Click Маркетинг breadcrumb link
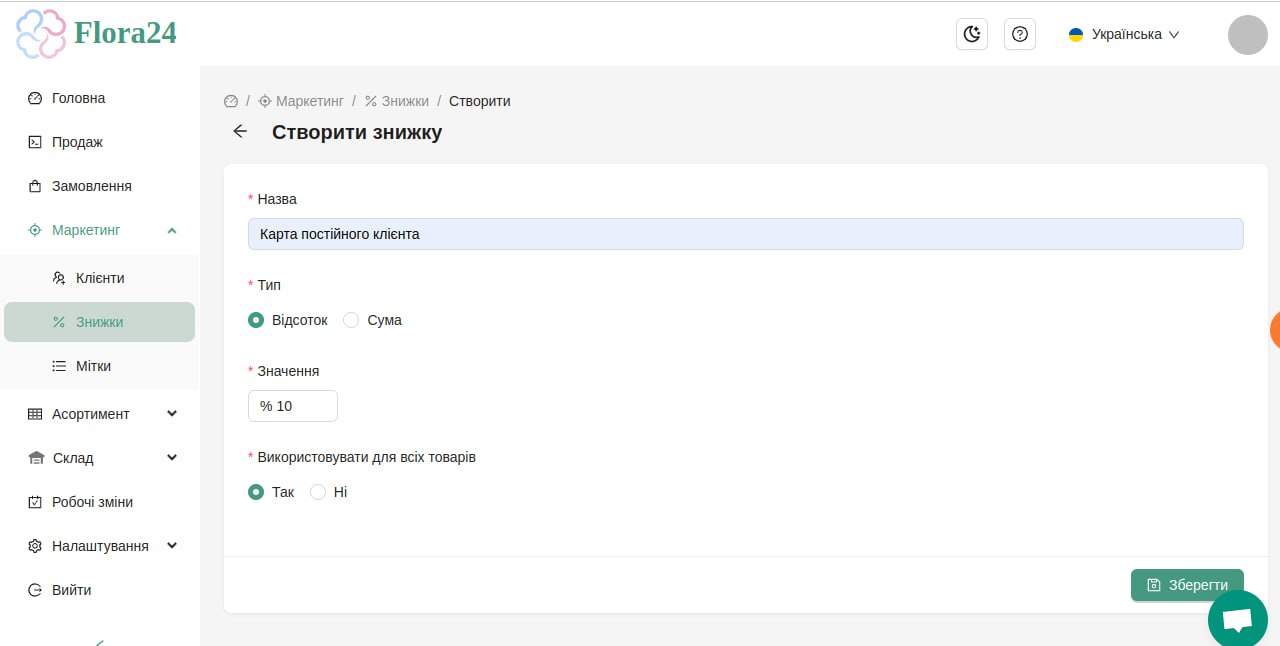Screen dimensions: 1280x646 pos(301,101)
